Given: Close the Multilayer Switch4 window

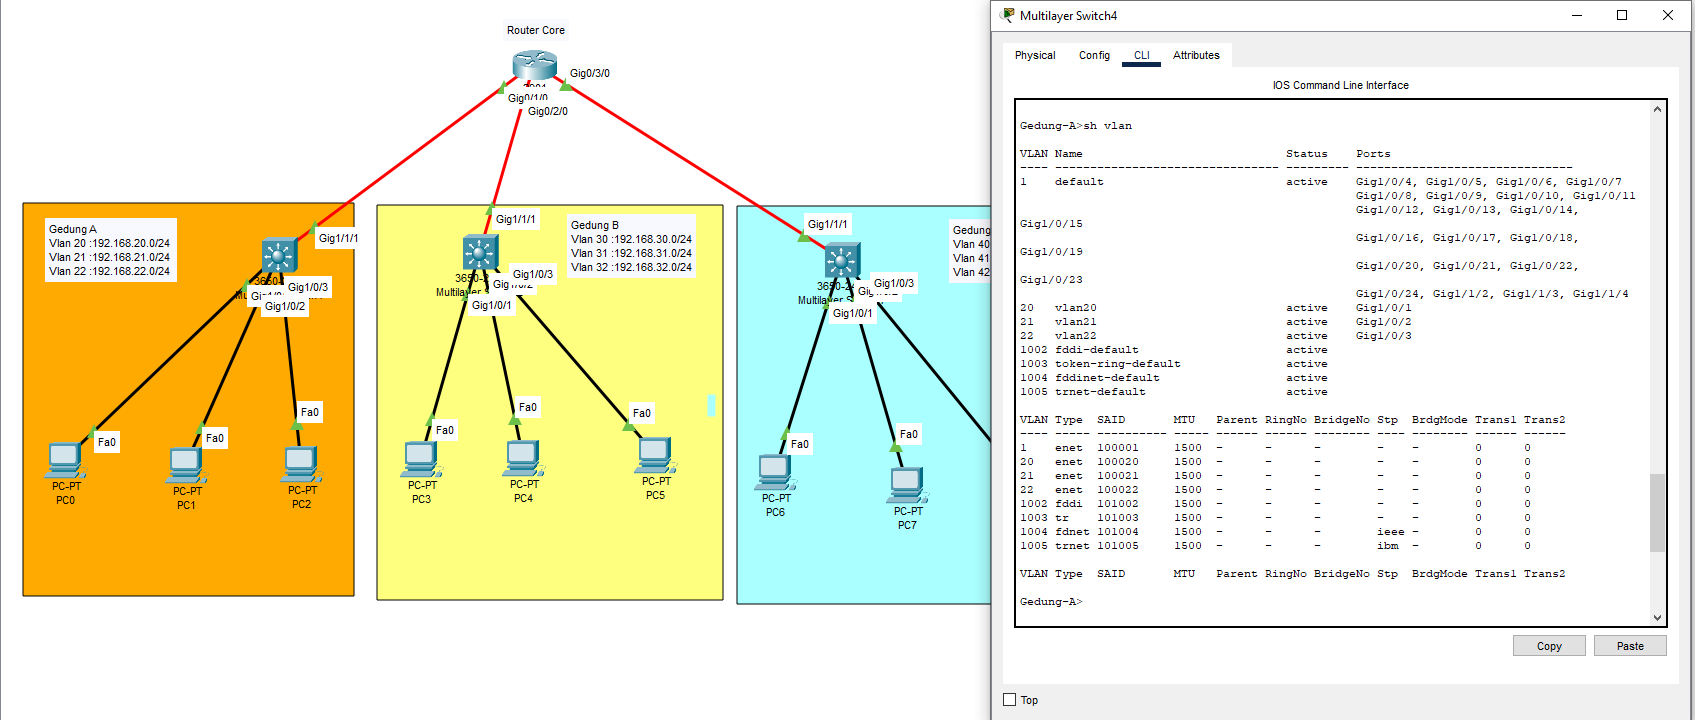Looking at the screenshot, I should (1668, 15).
